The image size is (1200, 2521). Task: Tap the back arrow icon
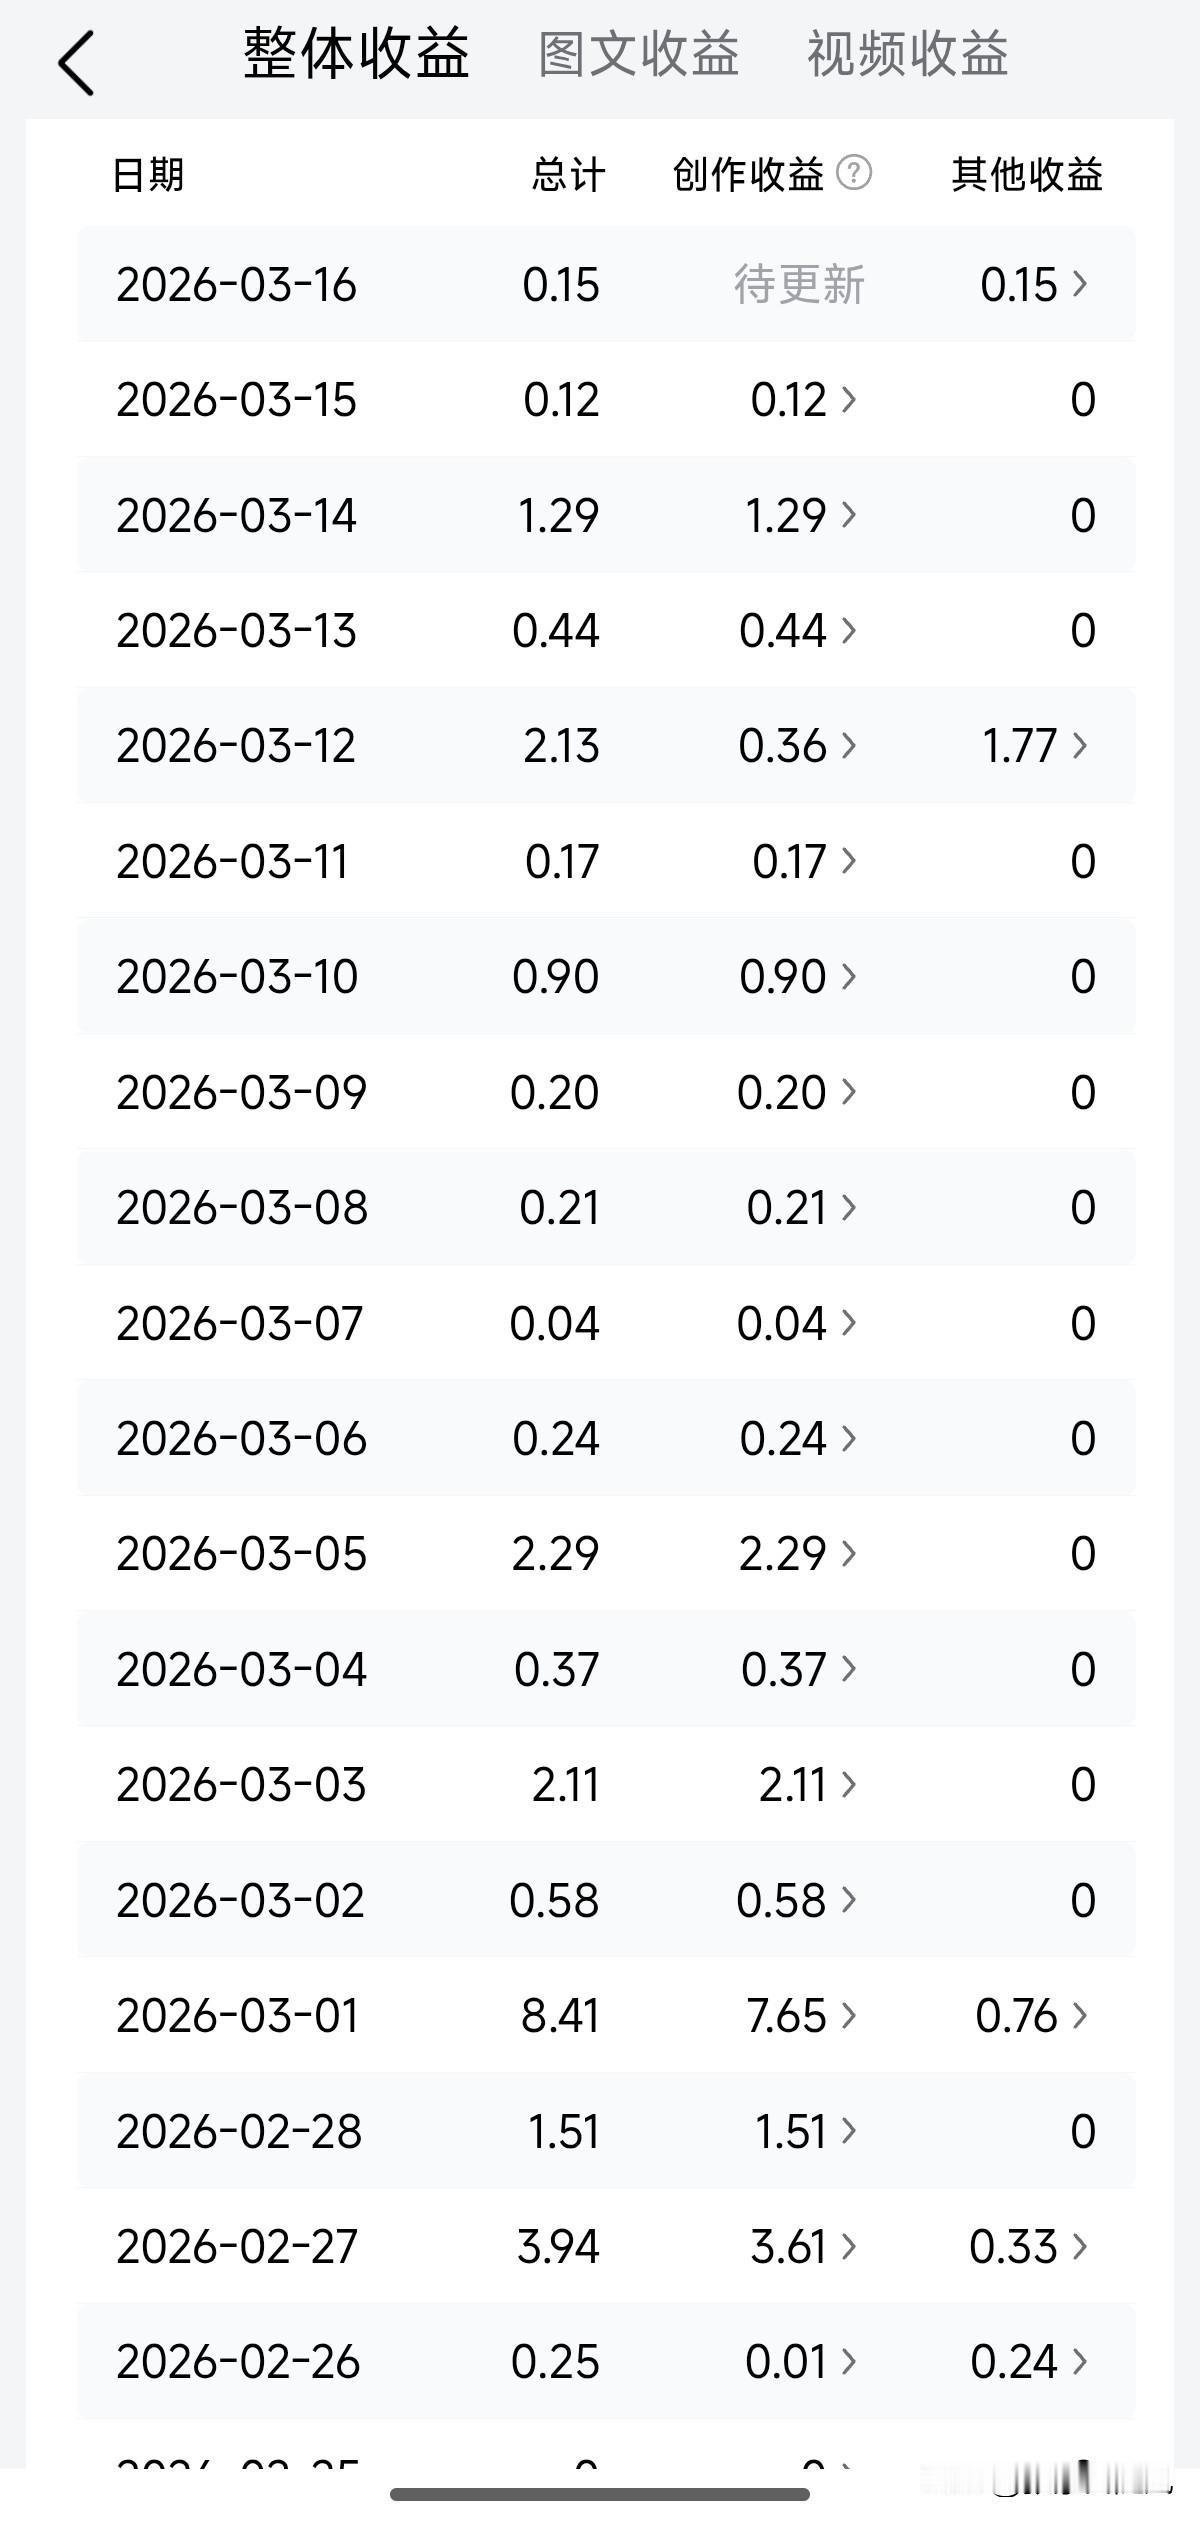(76, 62)
